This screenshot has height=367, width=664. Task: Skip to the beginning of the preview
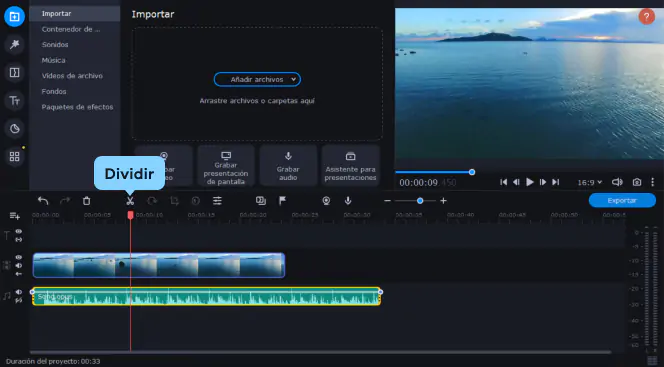coord(504,182)
